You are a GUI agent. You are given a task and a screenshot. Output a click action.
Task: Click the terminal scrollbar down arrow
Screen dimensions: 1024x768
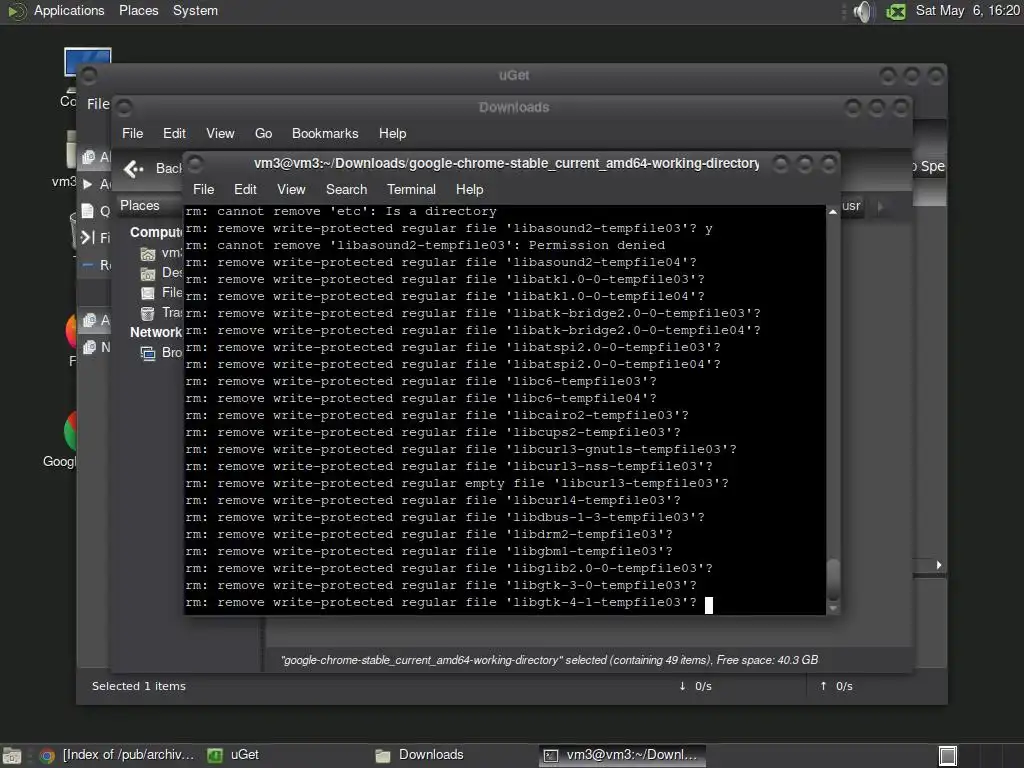tap(833, 608)
